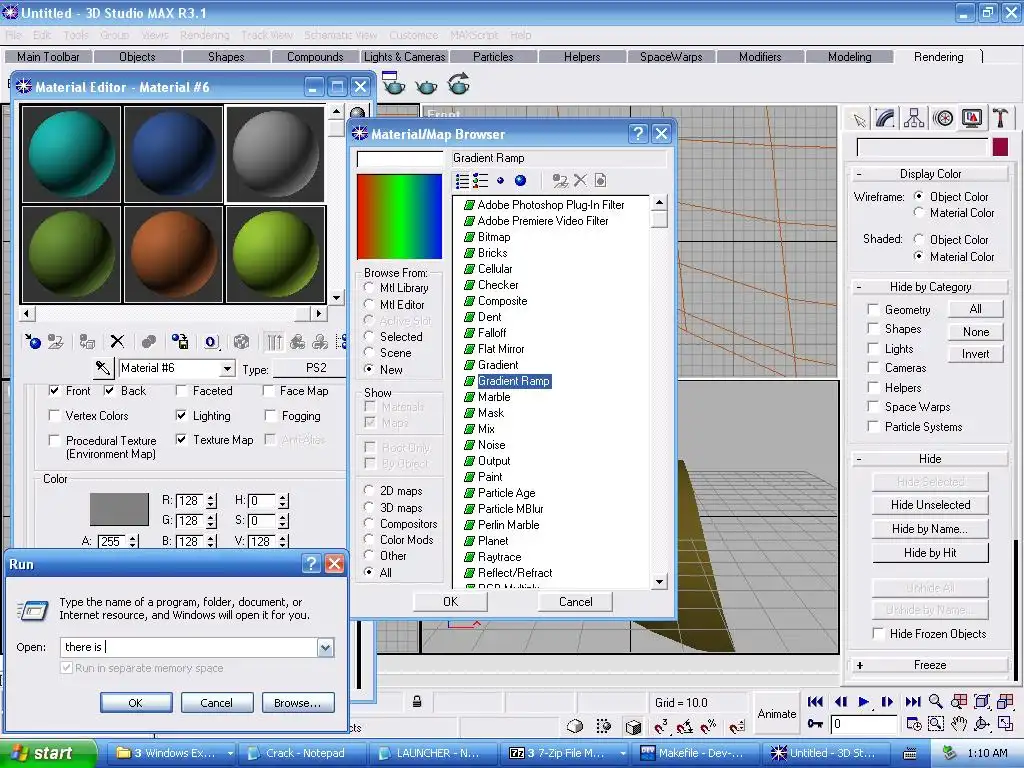Switch to the SpaceWarps tab
The height and width of the screenshot is (768, 1024).
pos(671,57)
